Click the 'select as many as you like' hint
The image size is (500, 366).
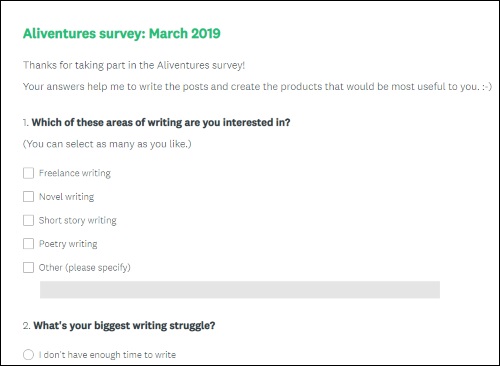pos(107,144)
